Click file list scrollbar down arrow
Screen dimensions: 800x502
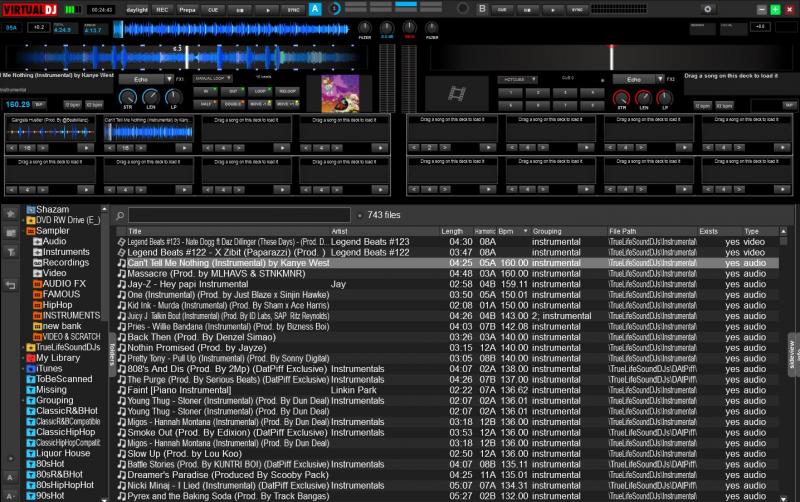pyautogui.click(x=784, y=498)
